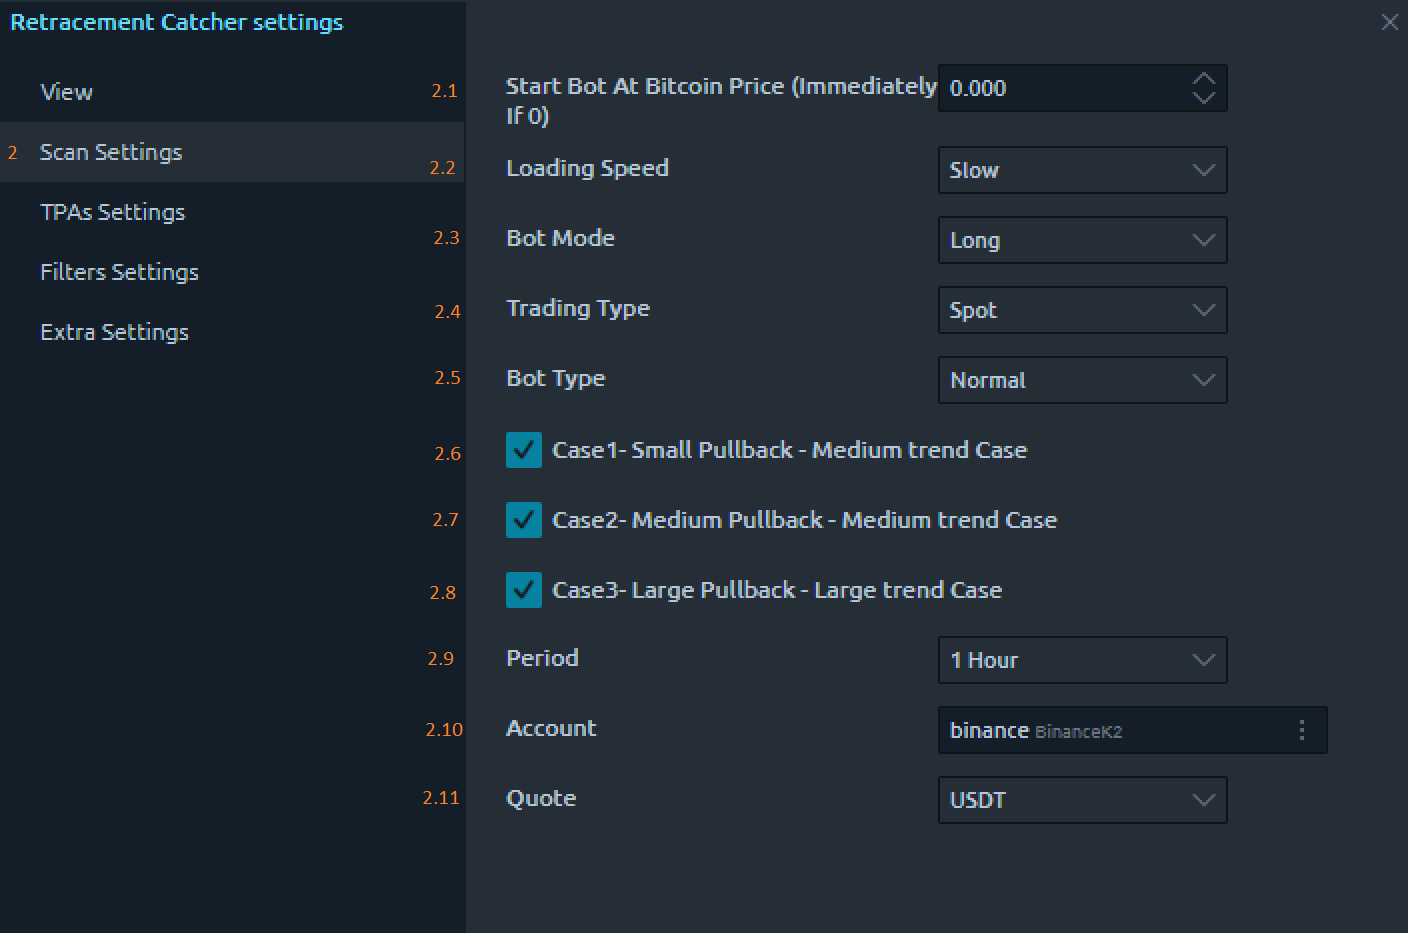Screen dimensions: 1408x934
Task: Close the Retracement Catcher settings window
Action: (x=1389, y=22)
